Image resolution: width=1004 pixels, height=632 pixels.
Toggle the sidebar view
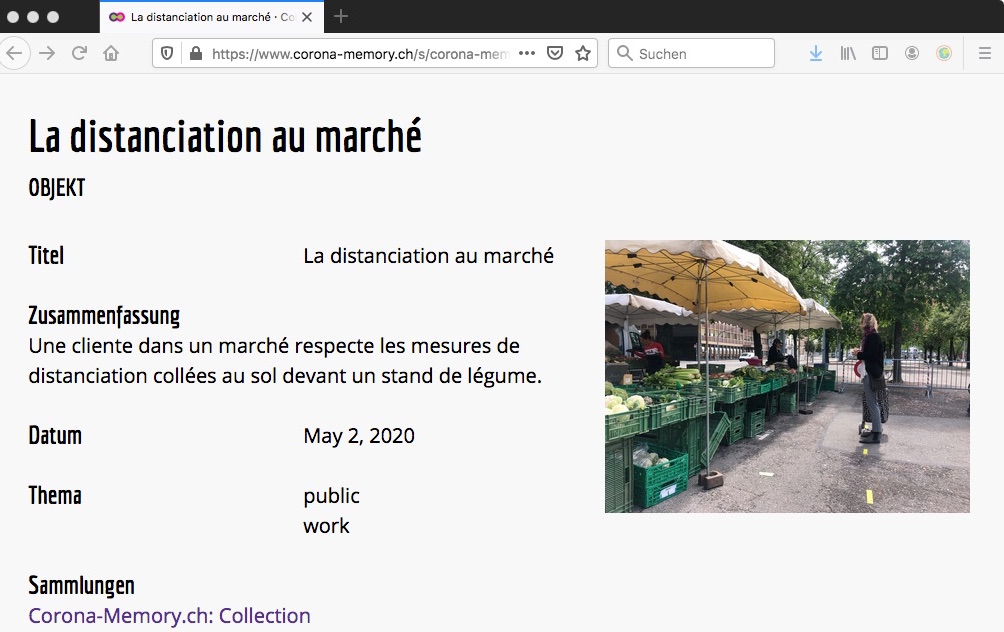pos(880,54)
